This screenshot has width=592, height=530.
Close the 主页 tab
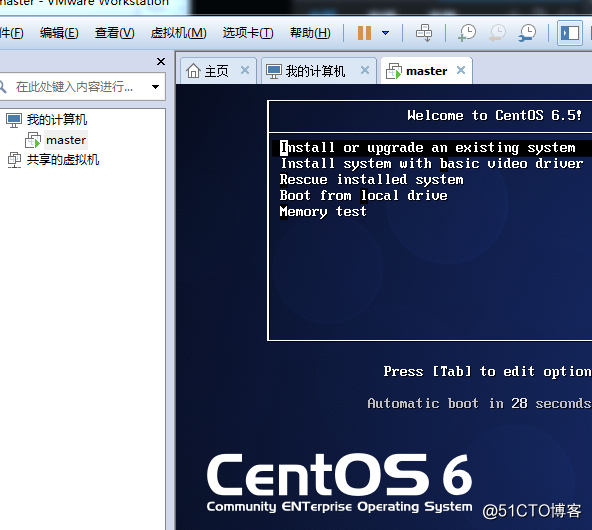click(245, 70)
